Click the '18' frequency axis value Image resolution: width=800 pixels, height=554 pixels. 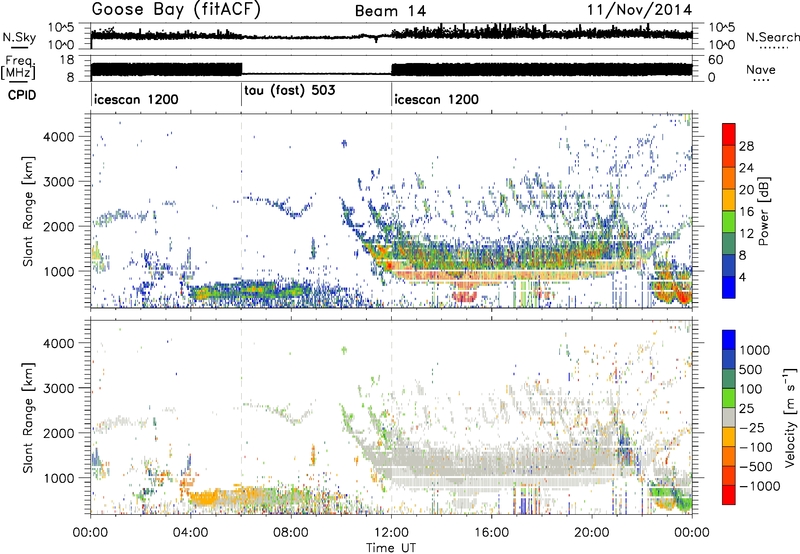pos(67,60)
